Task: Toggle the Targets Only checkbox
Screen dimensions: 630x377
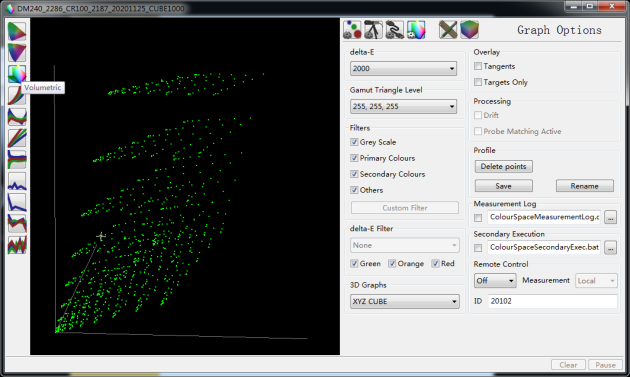Action: 478,82
